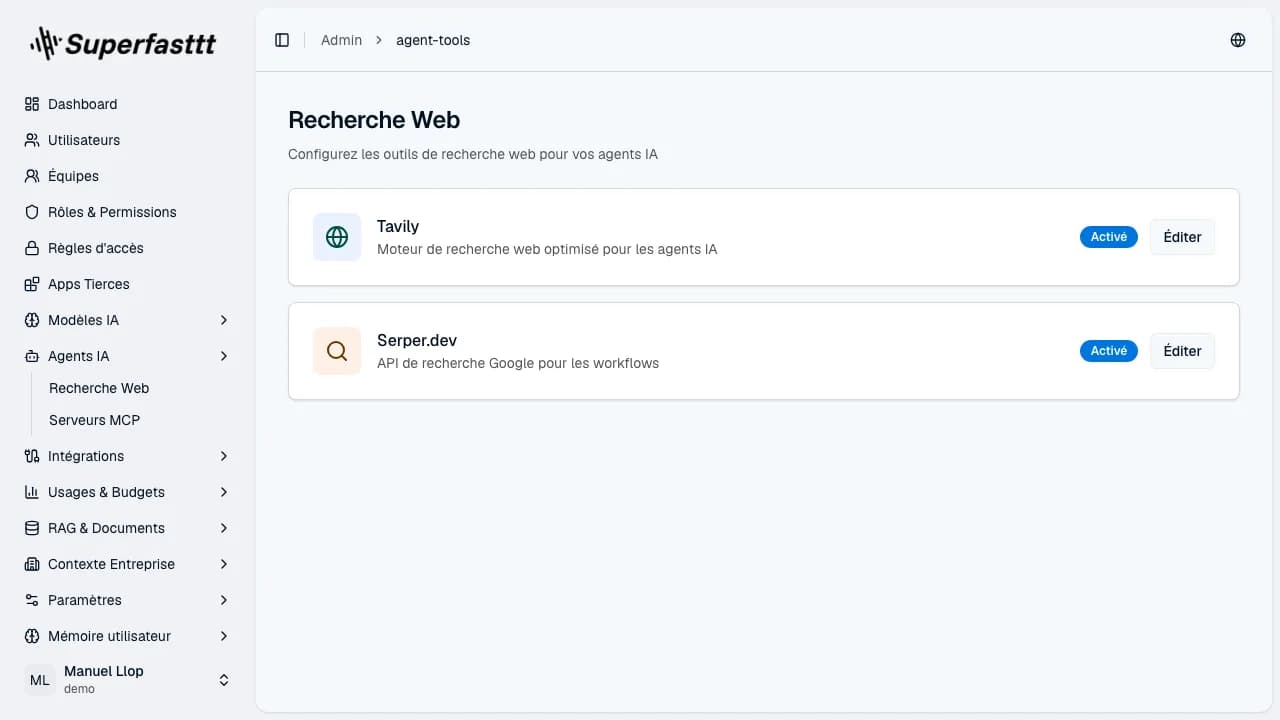Open the language globe icon
Image resolution: width=1280 pixels, height=720 pixels.
(1238, 40)
